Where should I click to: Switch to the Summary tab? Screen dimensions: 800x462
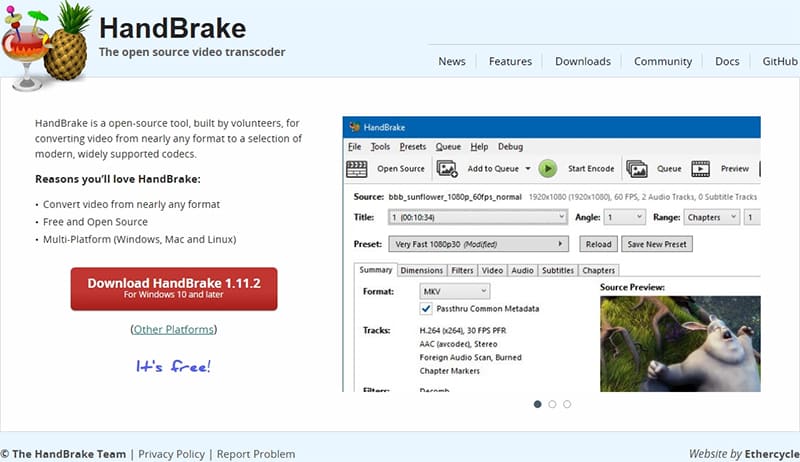tap(376, 270)
